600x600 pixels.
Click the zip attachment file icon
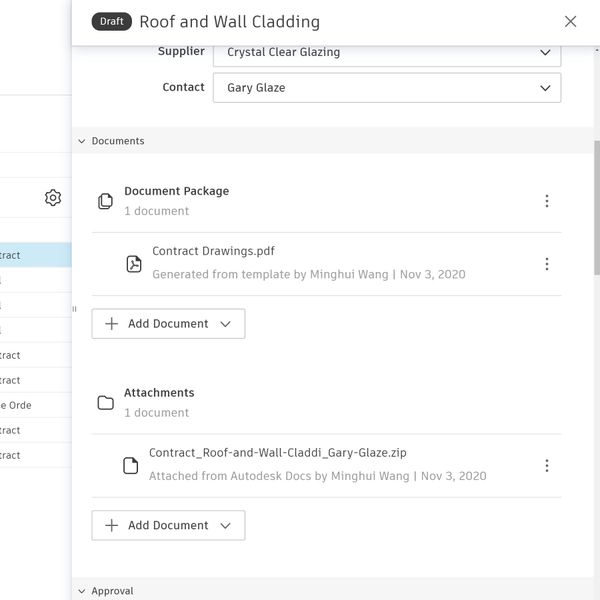click(130, 466)
